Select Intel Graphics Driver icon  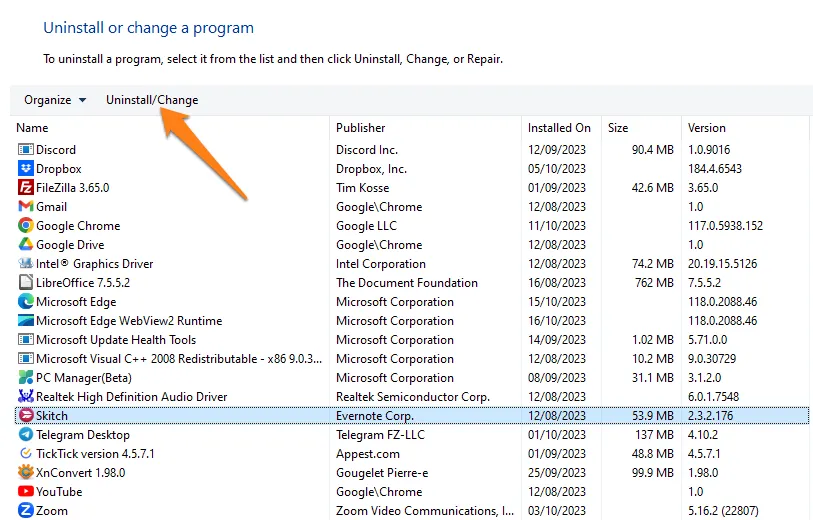(x=25, y=263)
